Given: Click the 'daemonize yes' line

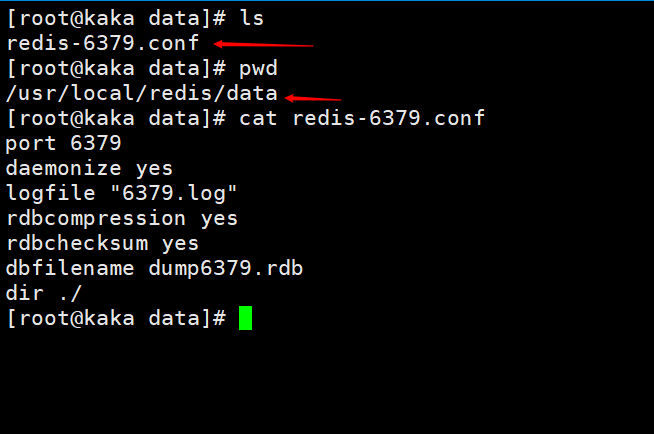Looking at the screenshot, I should pos(89,169).
